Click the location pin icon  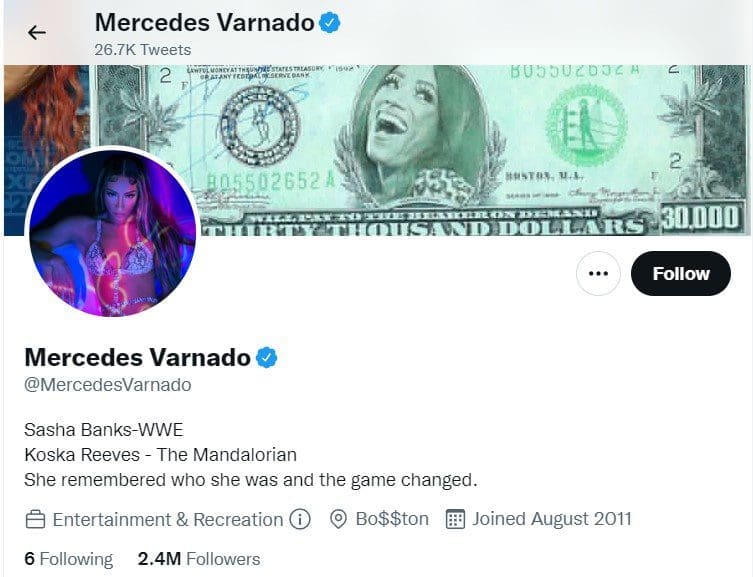coord(339,519)
